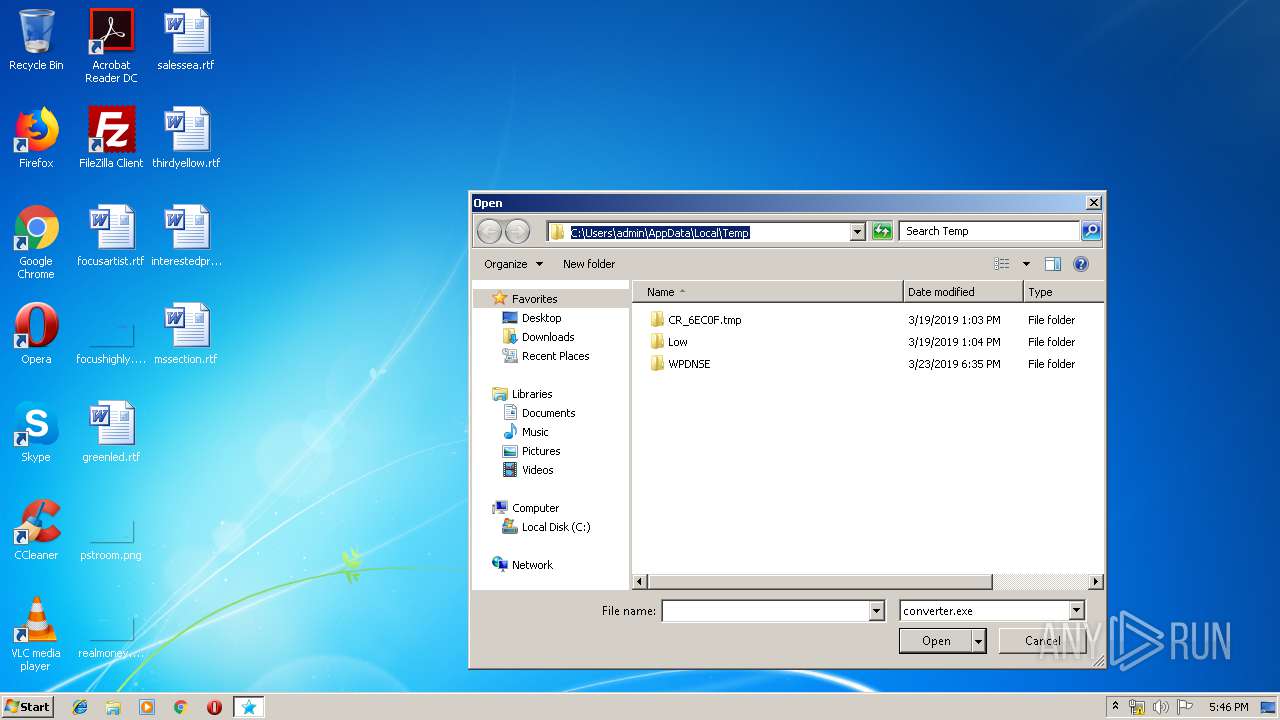Select focusartist.rtf desktop file
1280x720 pixels.
111,236
